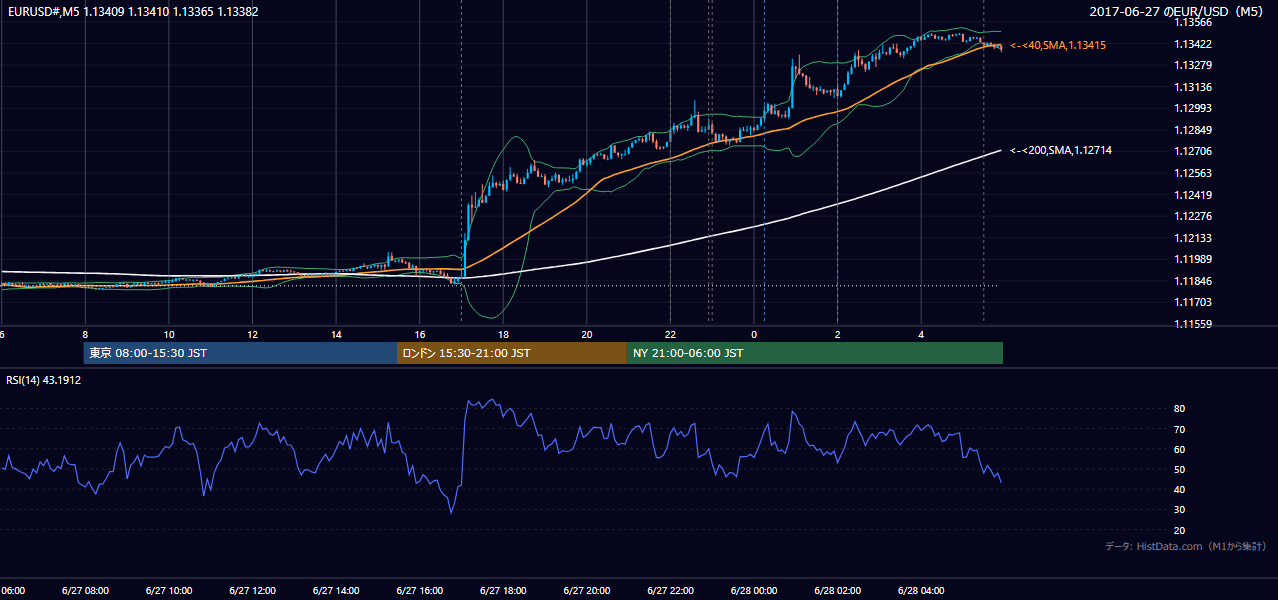The image size is (1278, 600).
Task: Click hour label 10 under the price chart
Action: click(169, 334)
